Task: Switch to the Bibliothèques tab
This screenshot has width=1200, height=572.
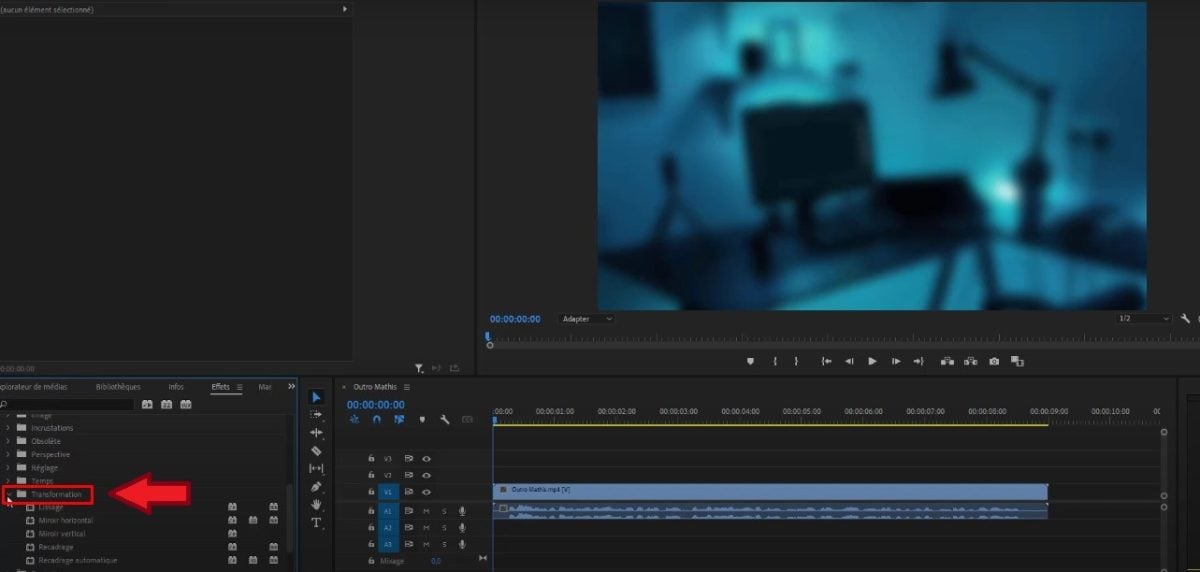Action: coord(118,387)
